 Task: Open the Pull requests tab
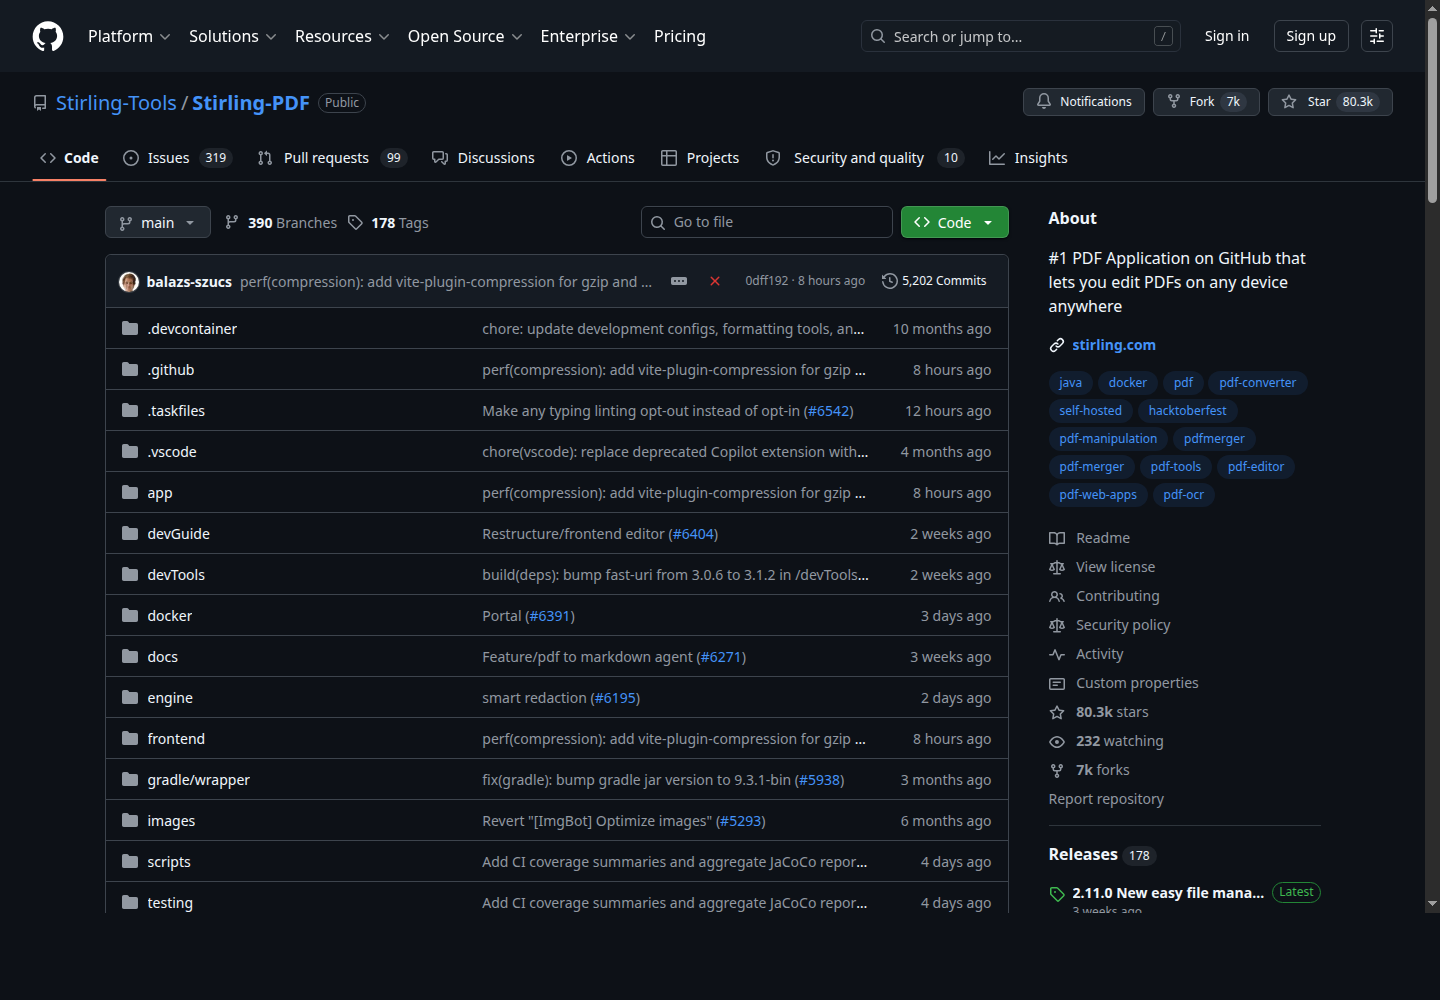[331, 158]
